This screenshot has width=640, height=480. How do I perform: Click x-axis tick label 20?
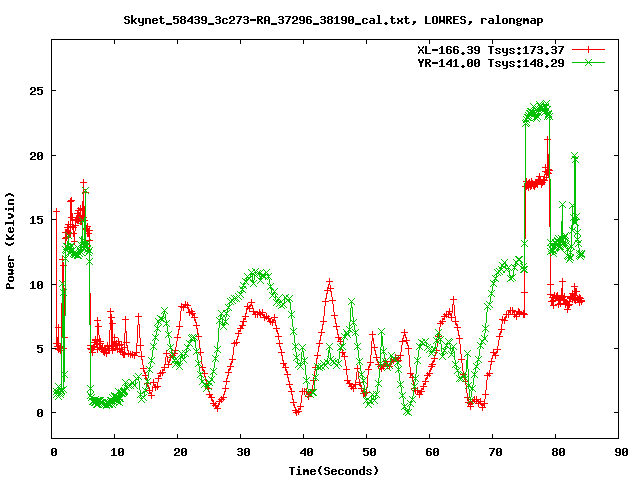click(180, 452)
